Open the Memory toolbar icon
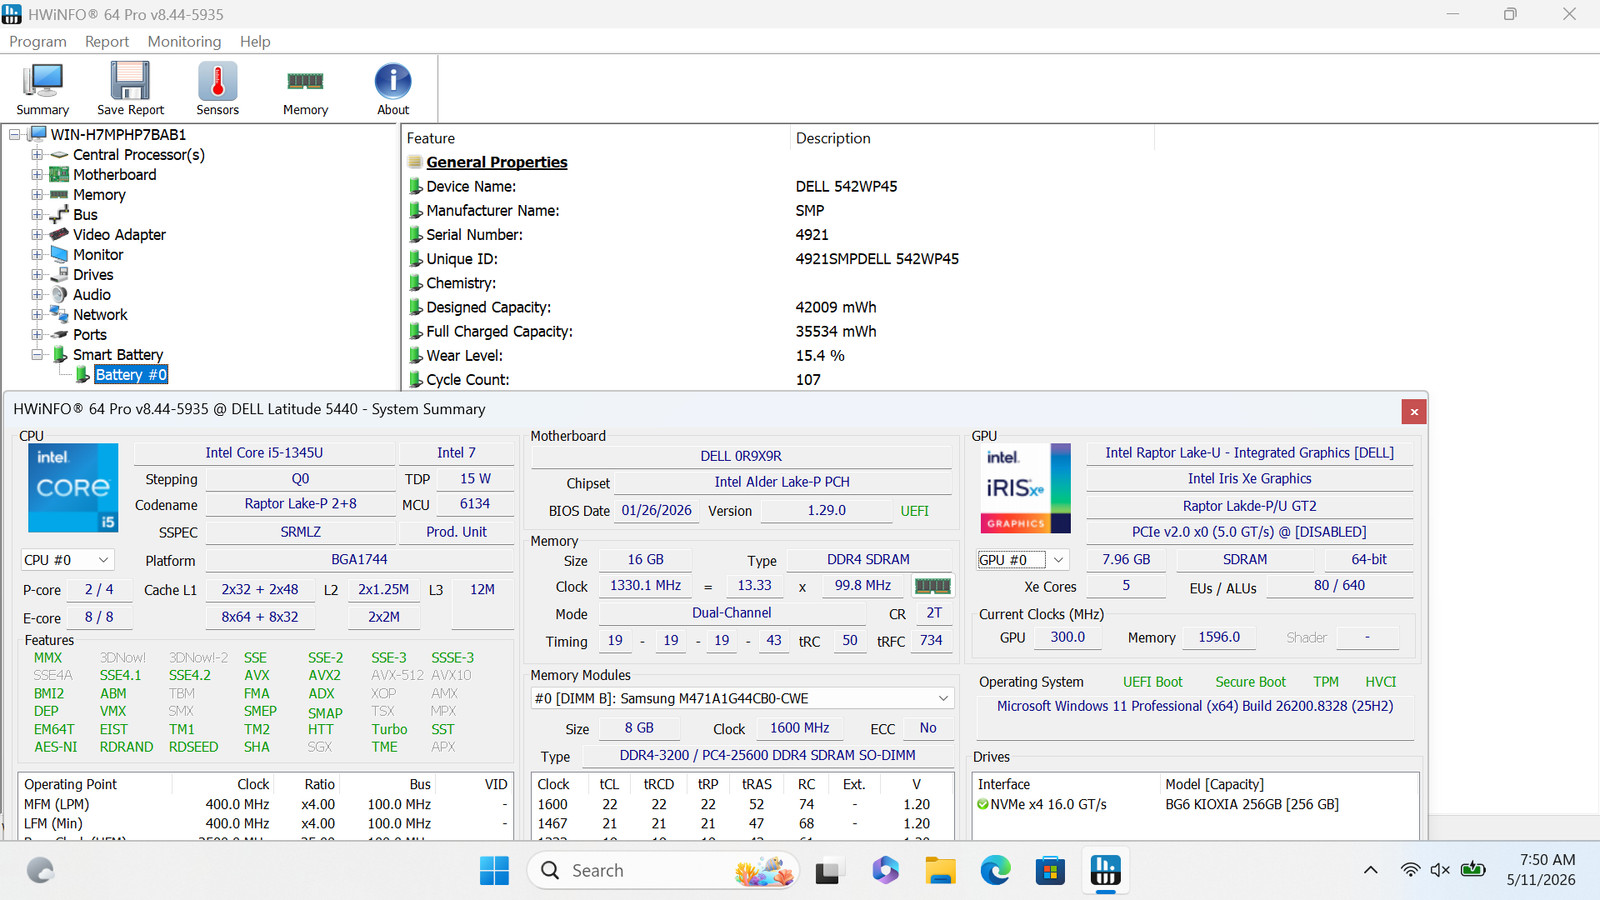This screenshot has height=900, width=1600. (305, 89)
